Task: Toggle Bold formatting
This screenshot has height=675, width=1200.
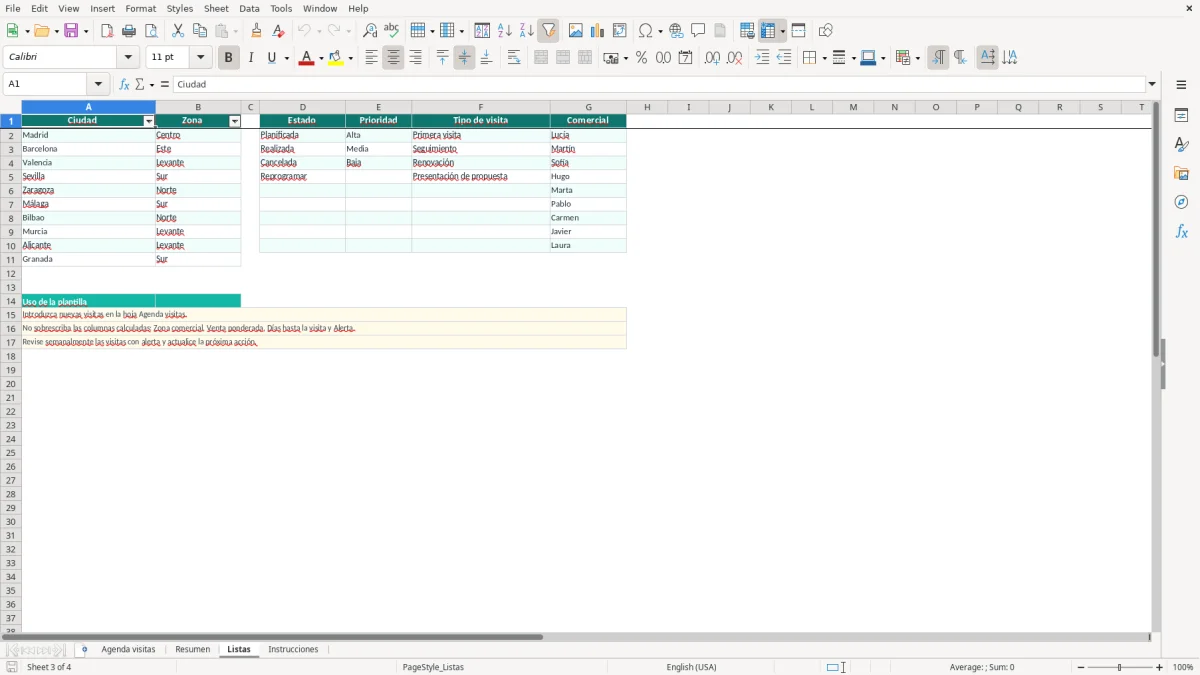Action: coord(228,58)
